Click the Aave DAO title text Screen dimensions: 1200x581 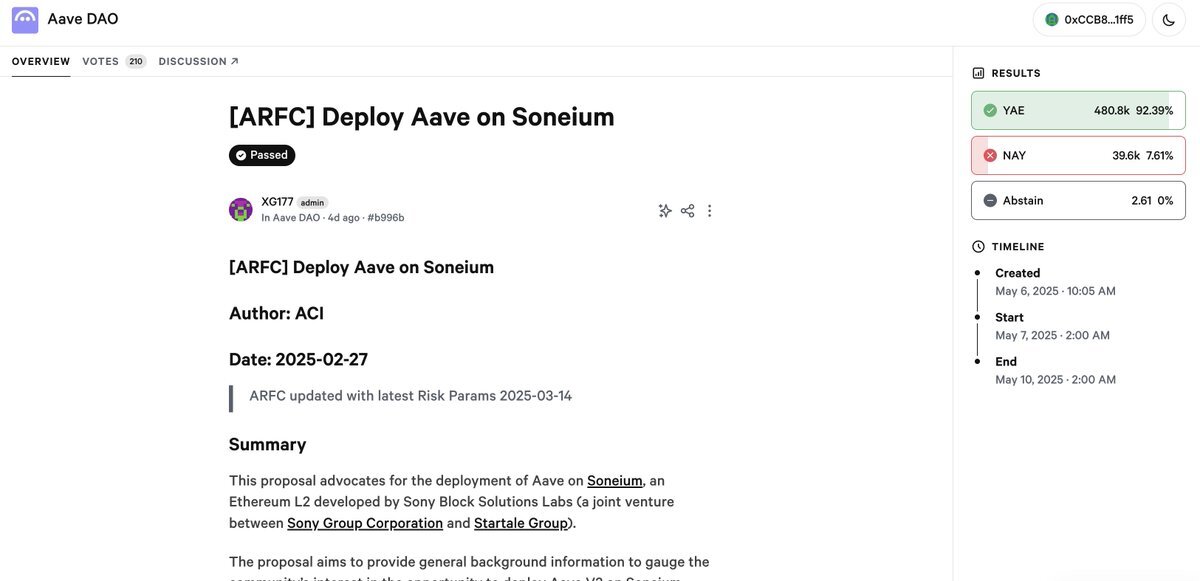[83, 19]
